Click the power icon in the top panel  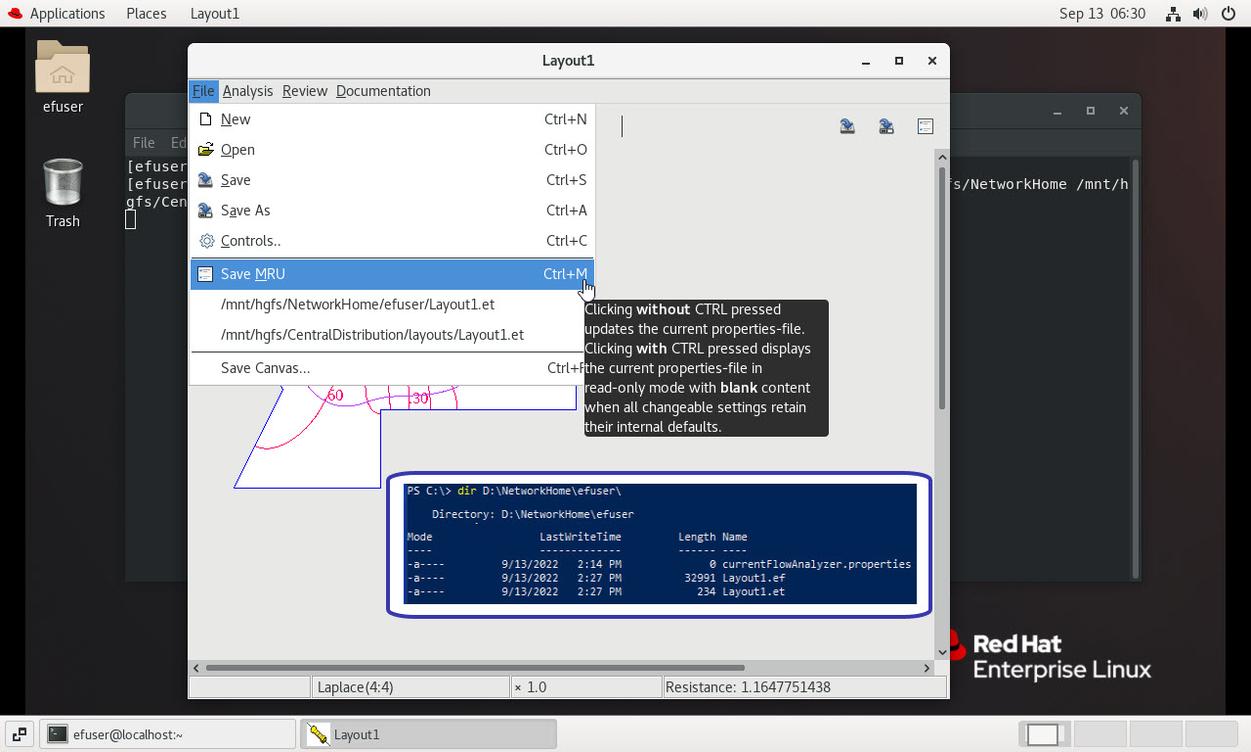point(1226,14)
